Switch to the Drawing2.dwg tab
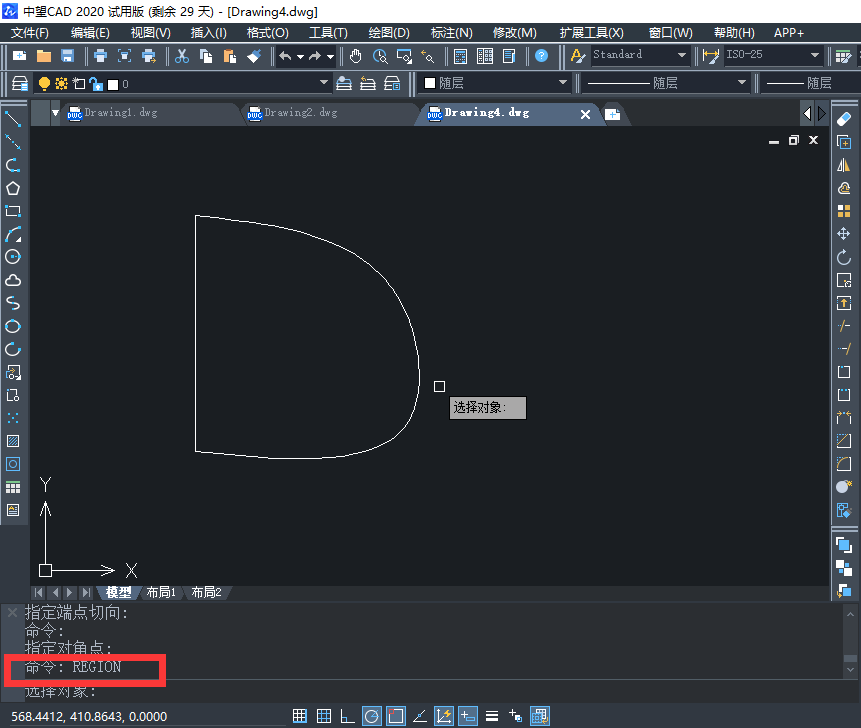The width and height of the screenshot is (861, 728). coord(300,113)
